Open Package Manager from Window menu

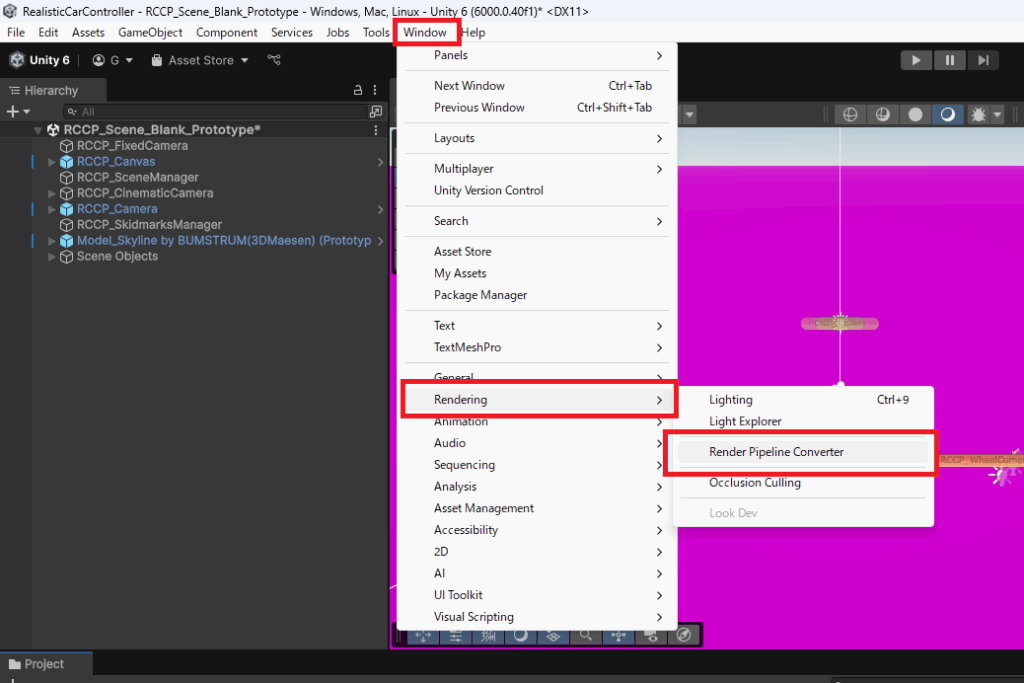tap(480, 295)
